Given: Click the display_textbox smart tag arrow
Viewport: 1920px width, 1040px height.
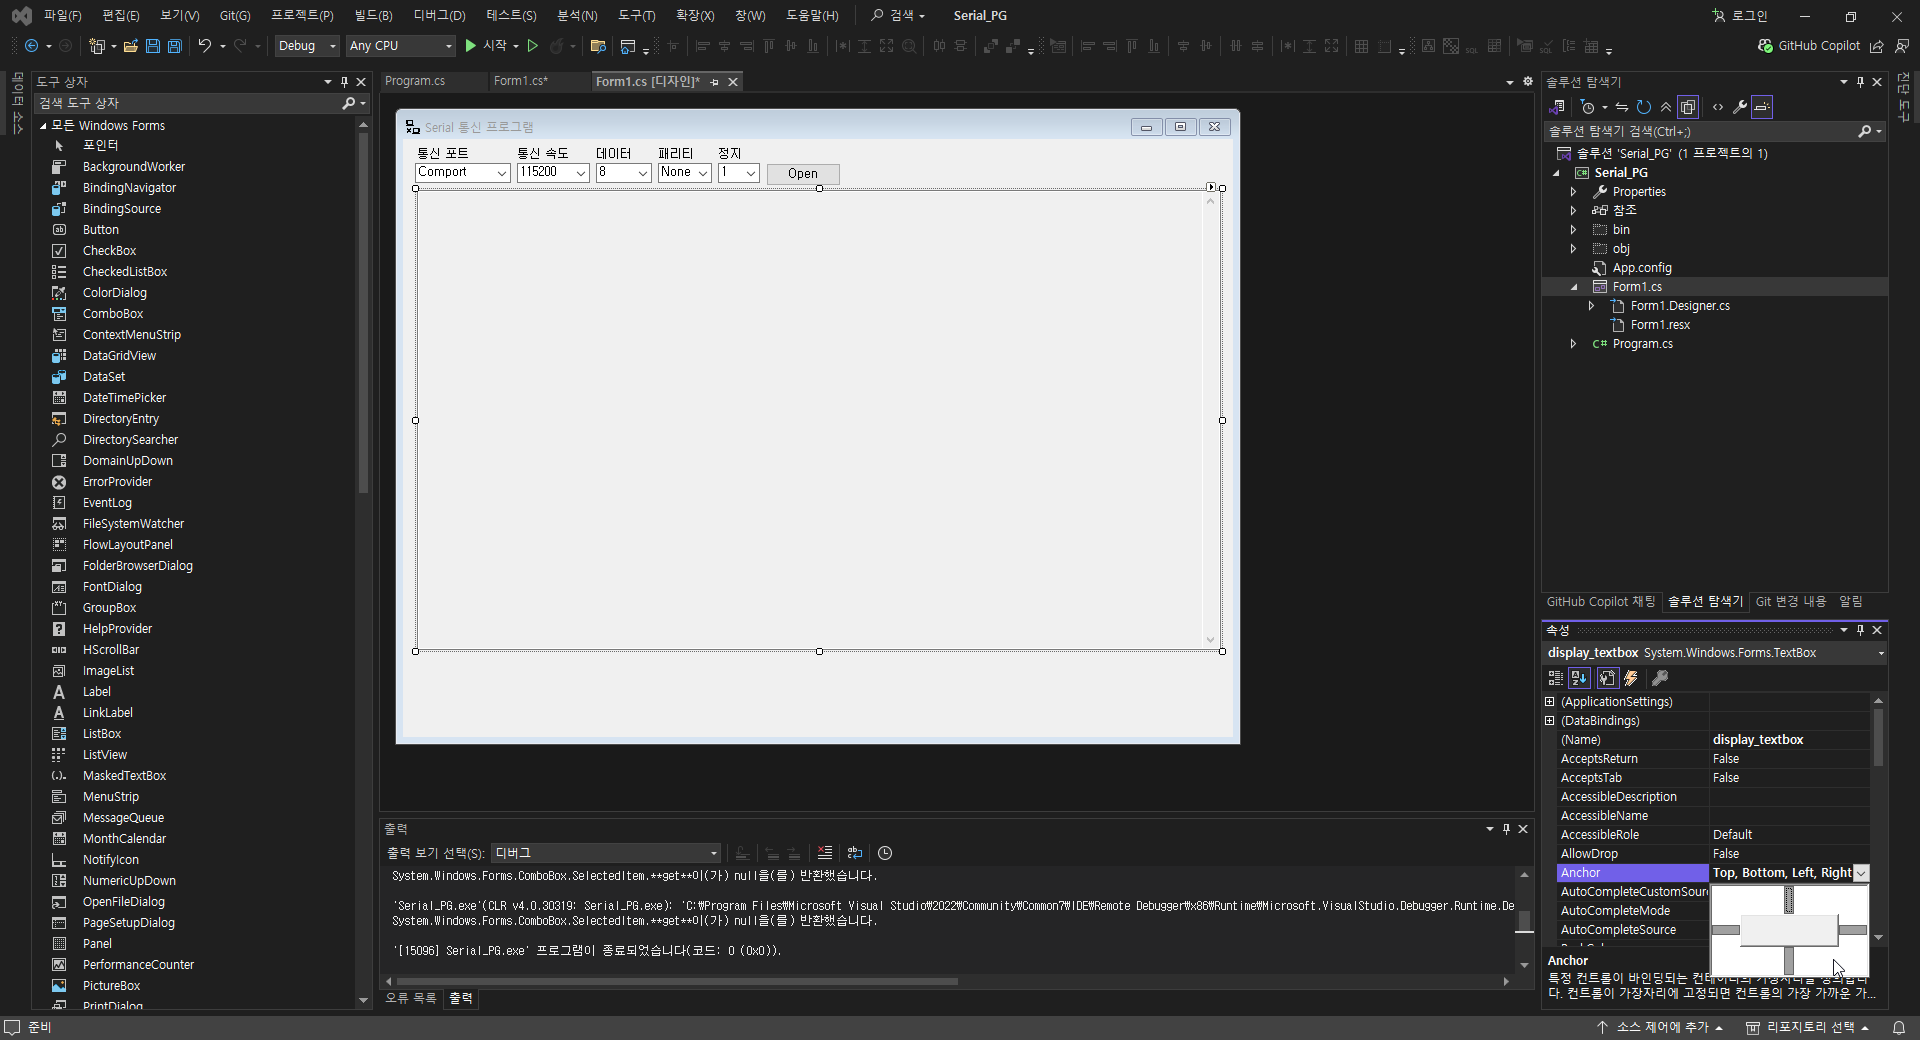Looking at the screenshot, I should click(x=1211, y=187).
